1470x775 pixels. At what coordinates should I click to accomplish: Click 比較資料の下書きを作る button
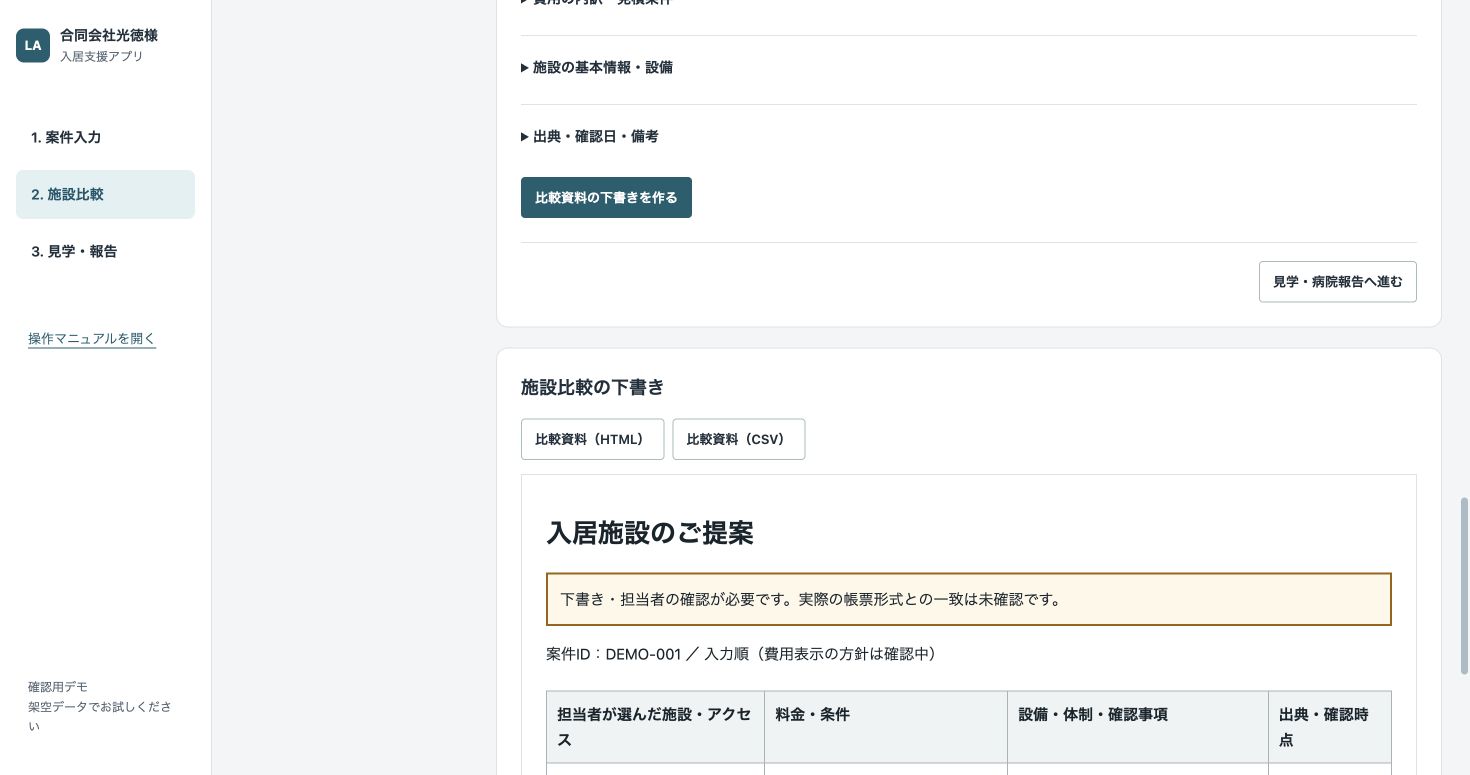tap(606, 198)
